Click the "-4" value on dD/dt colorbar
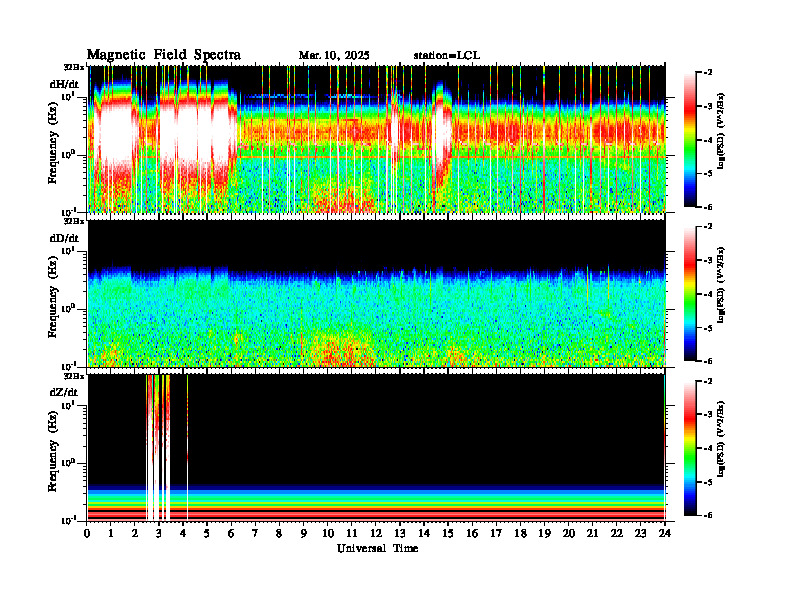This screenshot has height=612, width=792. point(708,294)
